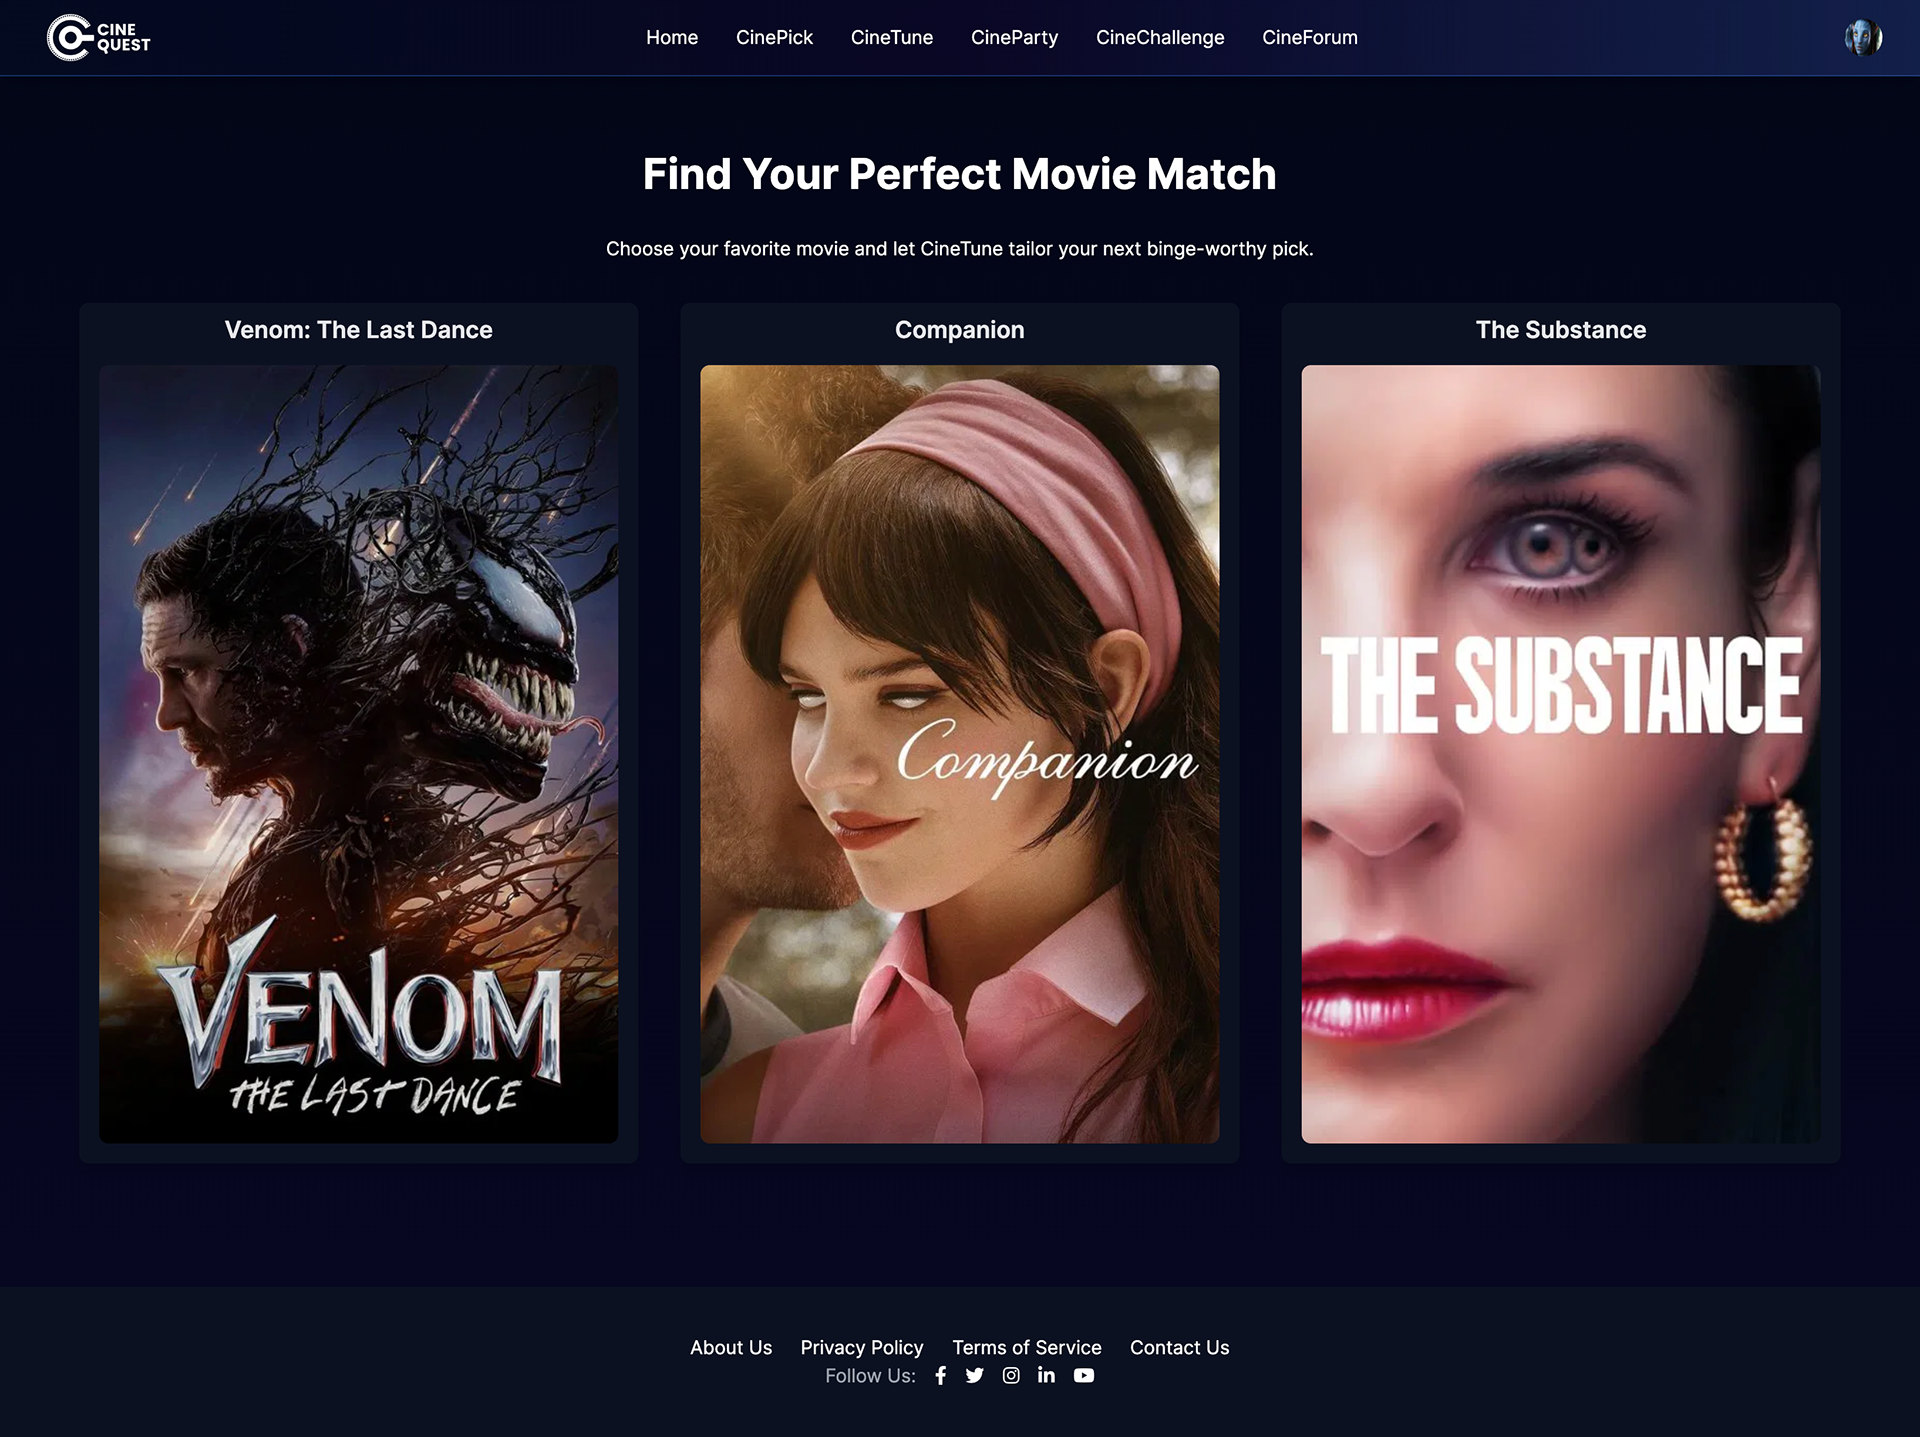
Task: Click 'The Substance' card title
Action: click(x=1561, y=330)
